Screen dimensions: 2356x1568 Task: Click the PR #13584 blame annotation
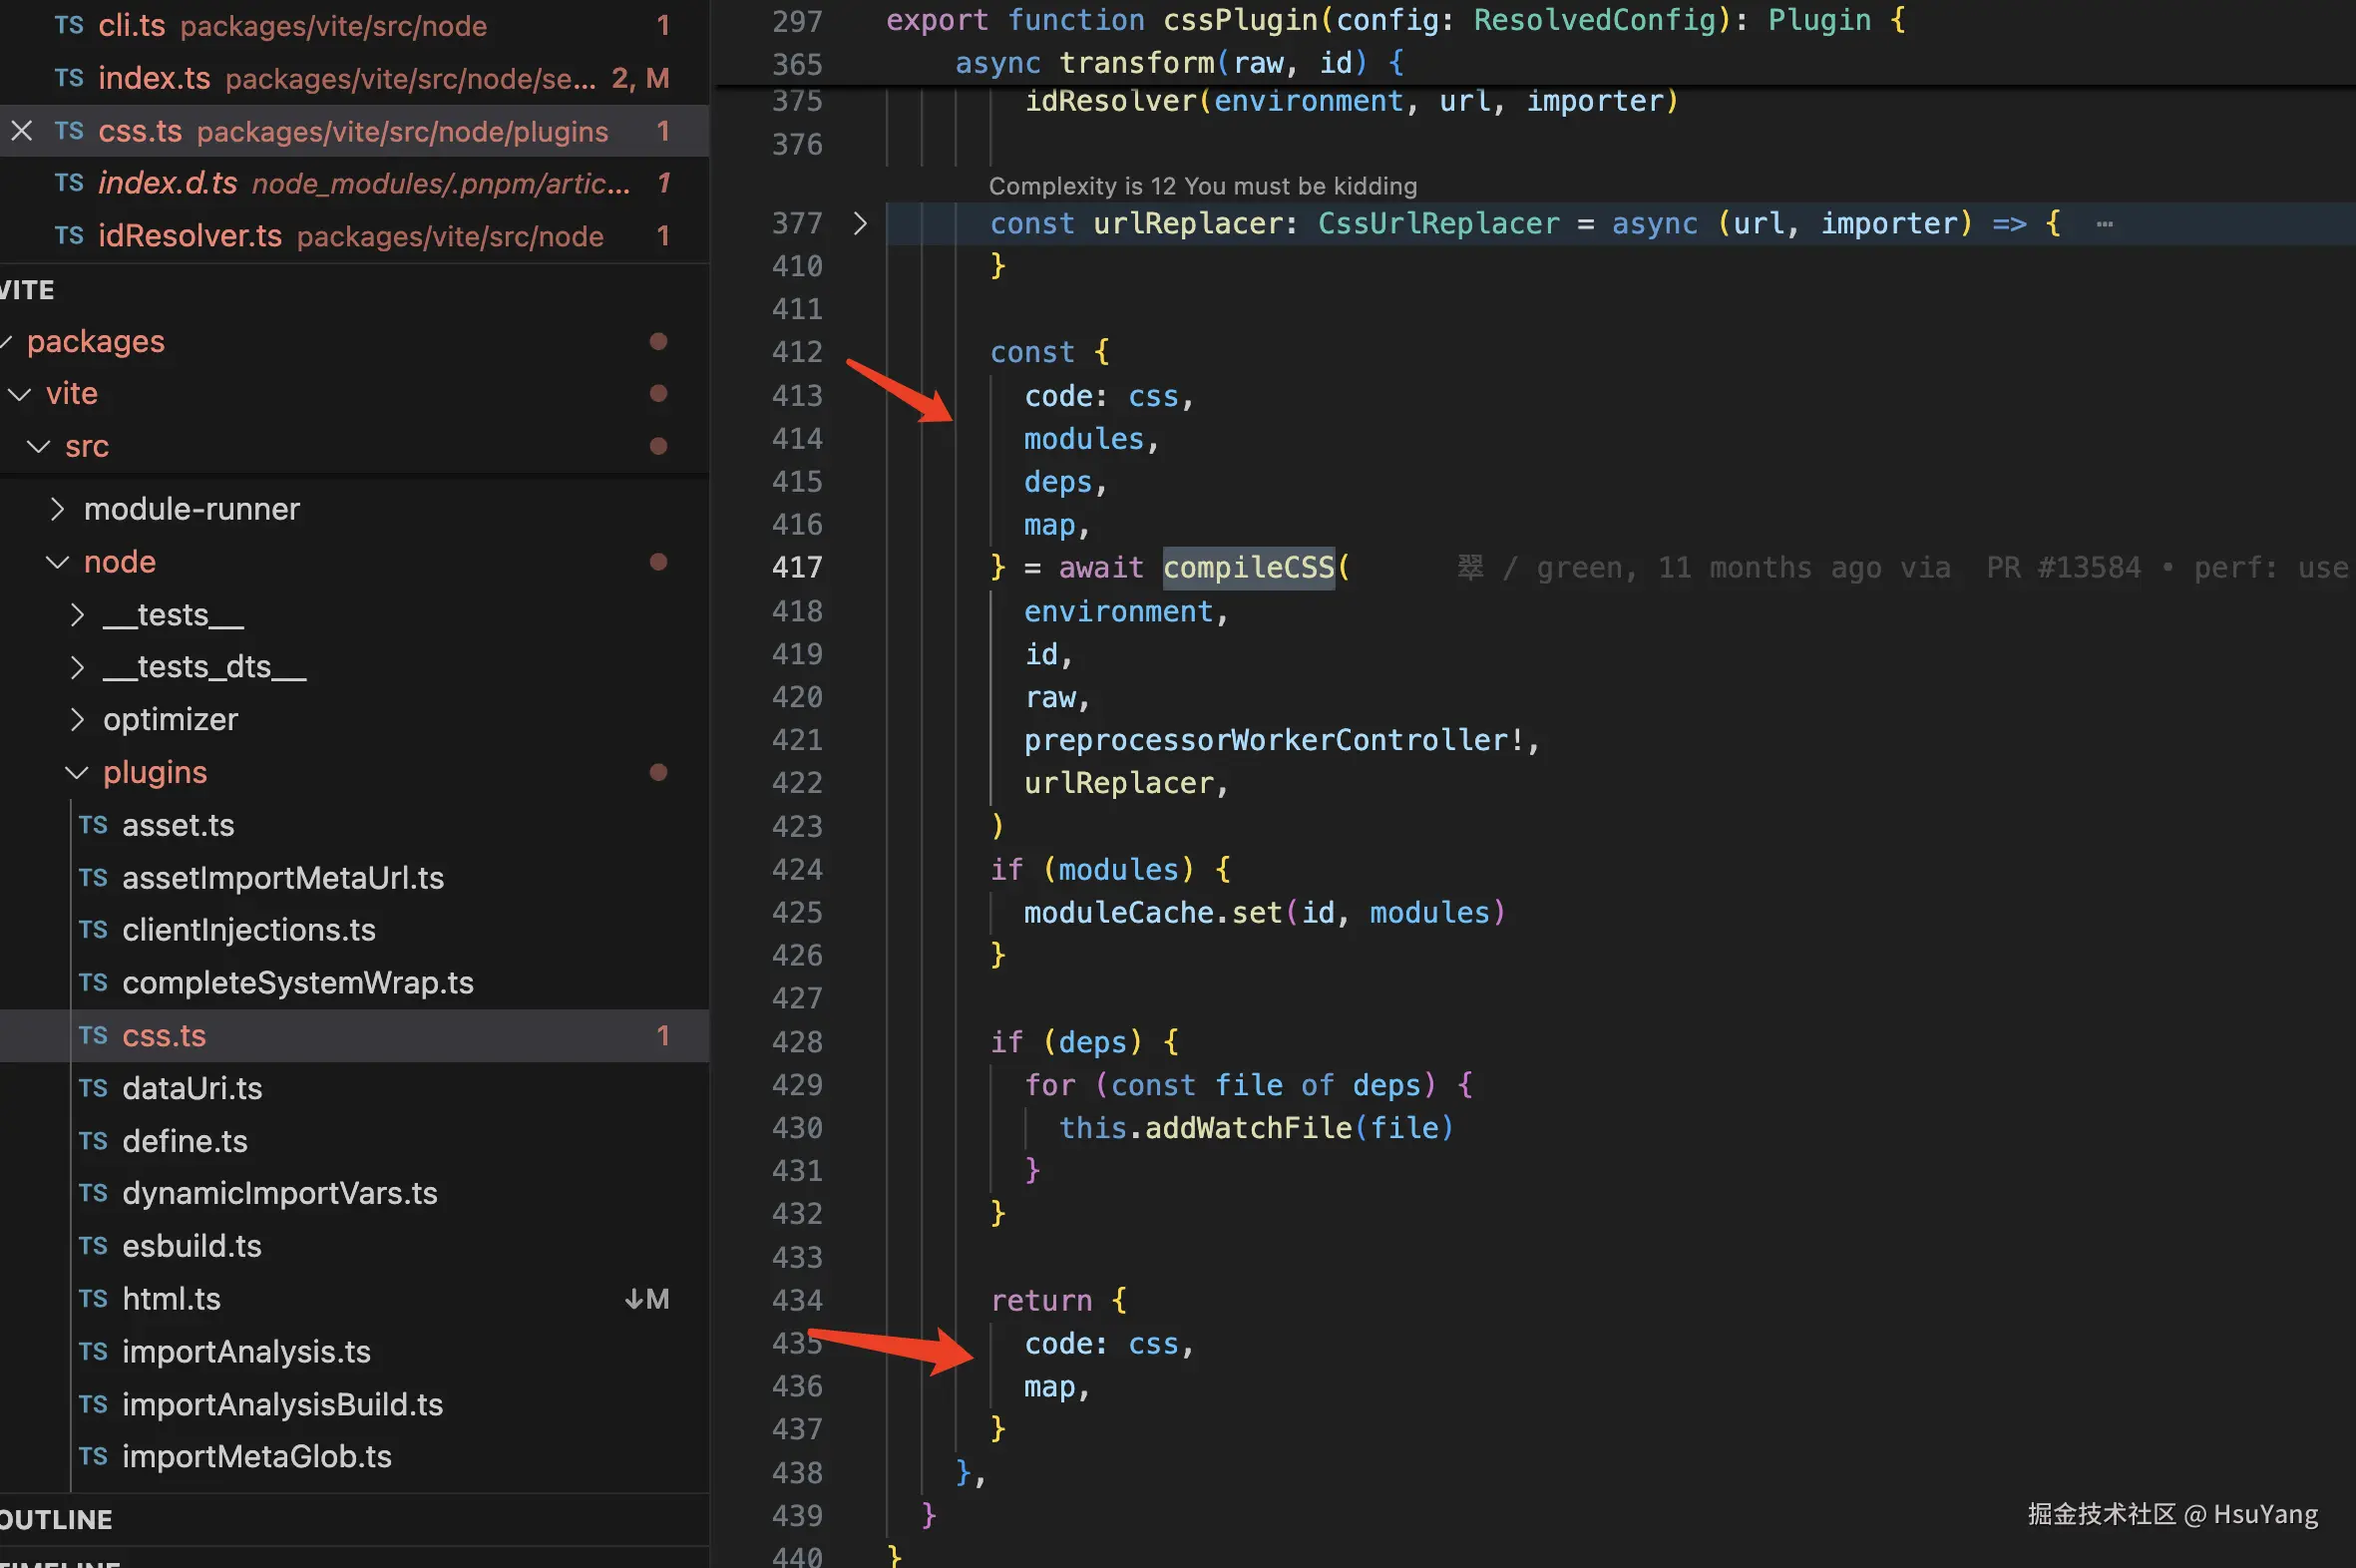tap(2063, 568)
